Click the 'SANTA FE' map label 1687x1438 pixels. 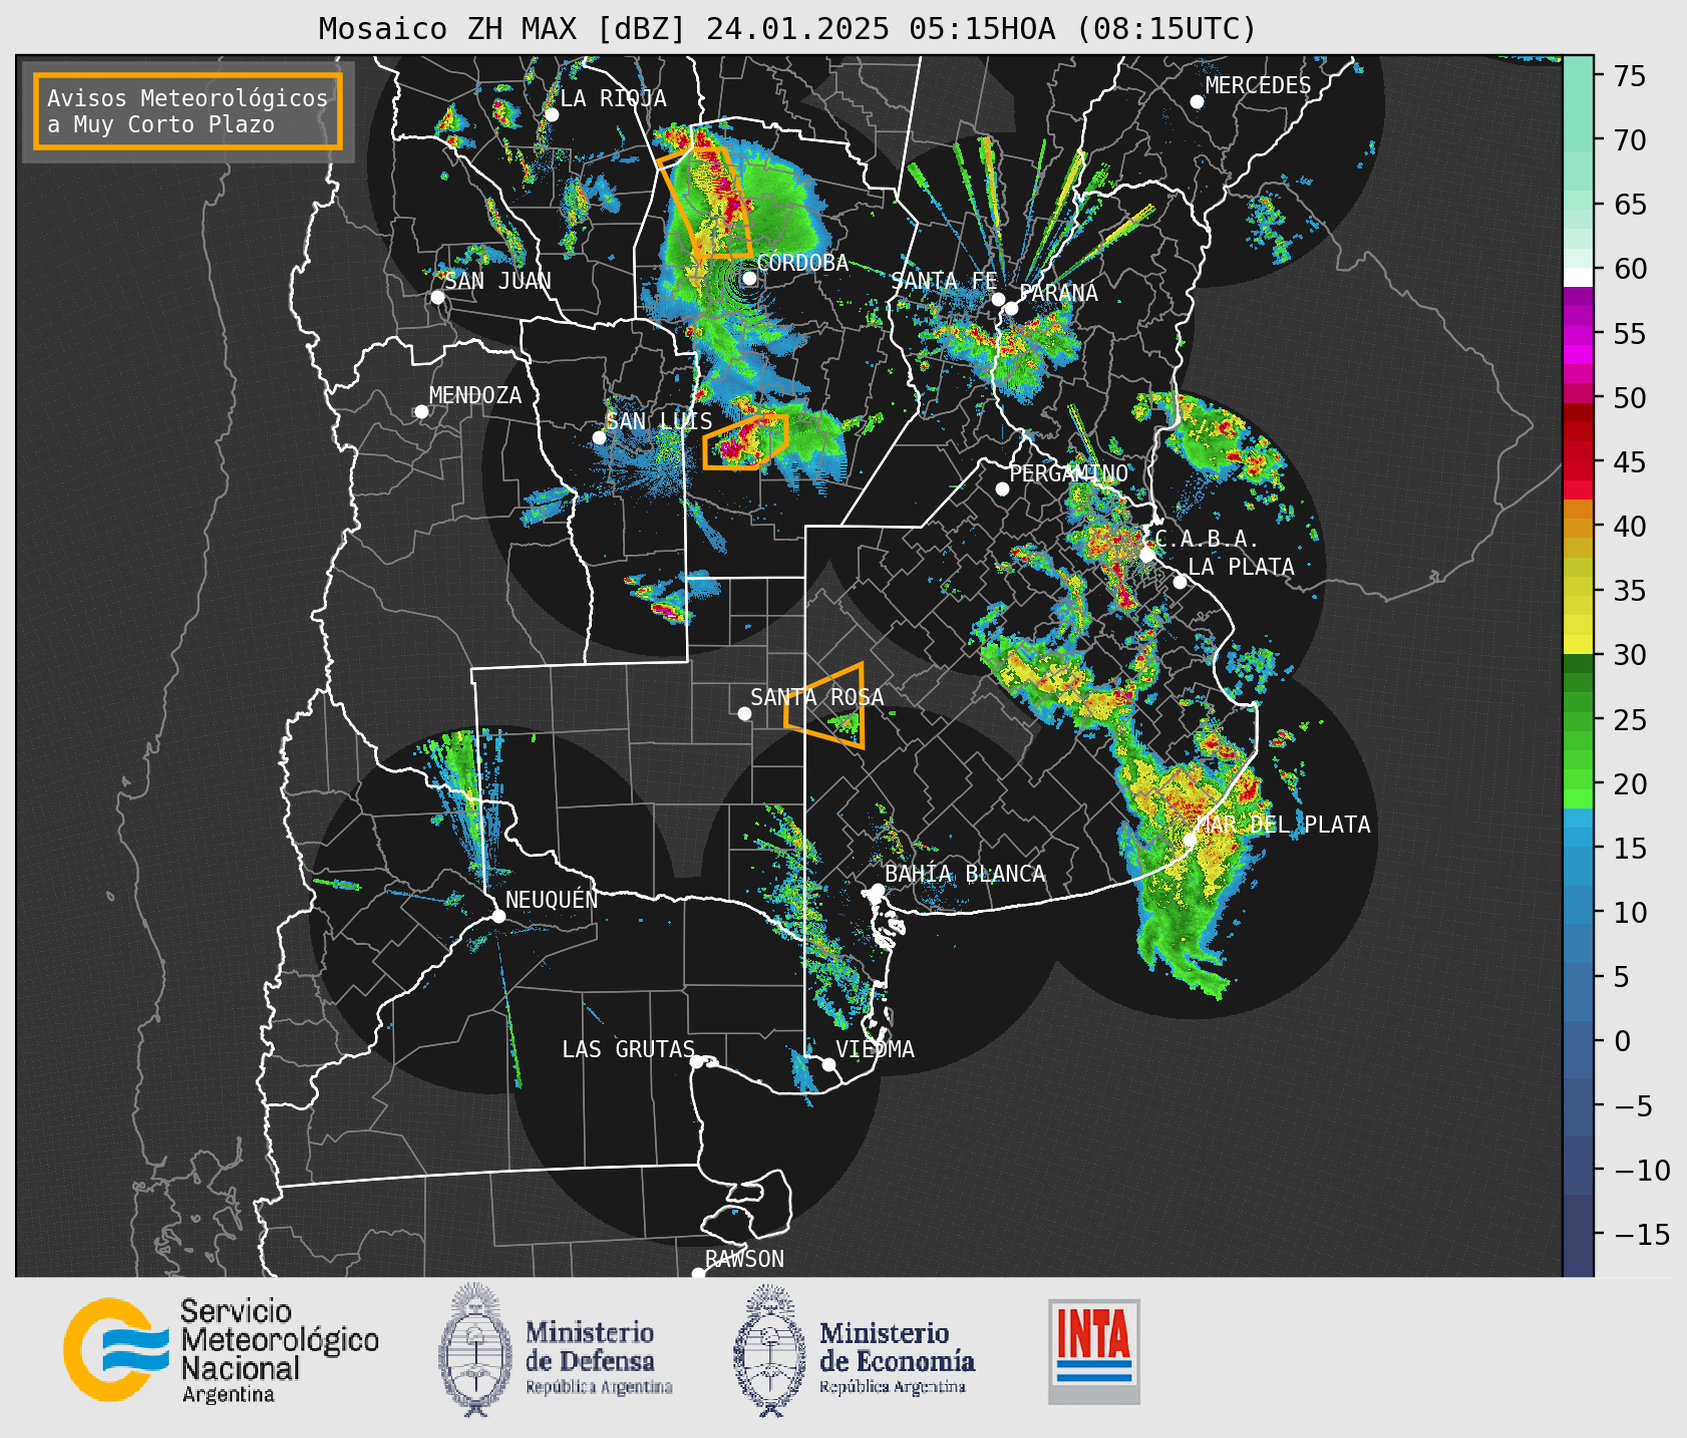click(x=944, y=281)
